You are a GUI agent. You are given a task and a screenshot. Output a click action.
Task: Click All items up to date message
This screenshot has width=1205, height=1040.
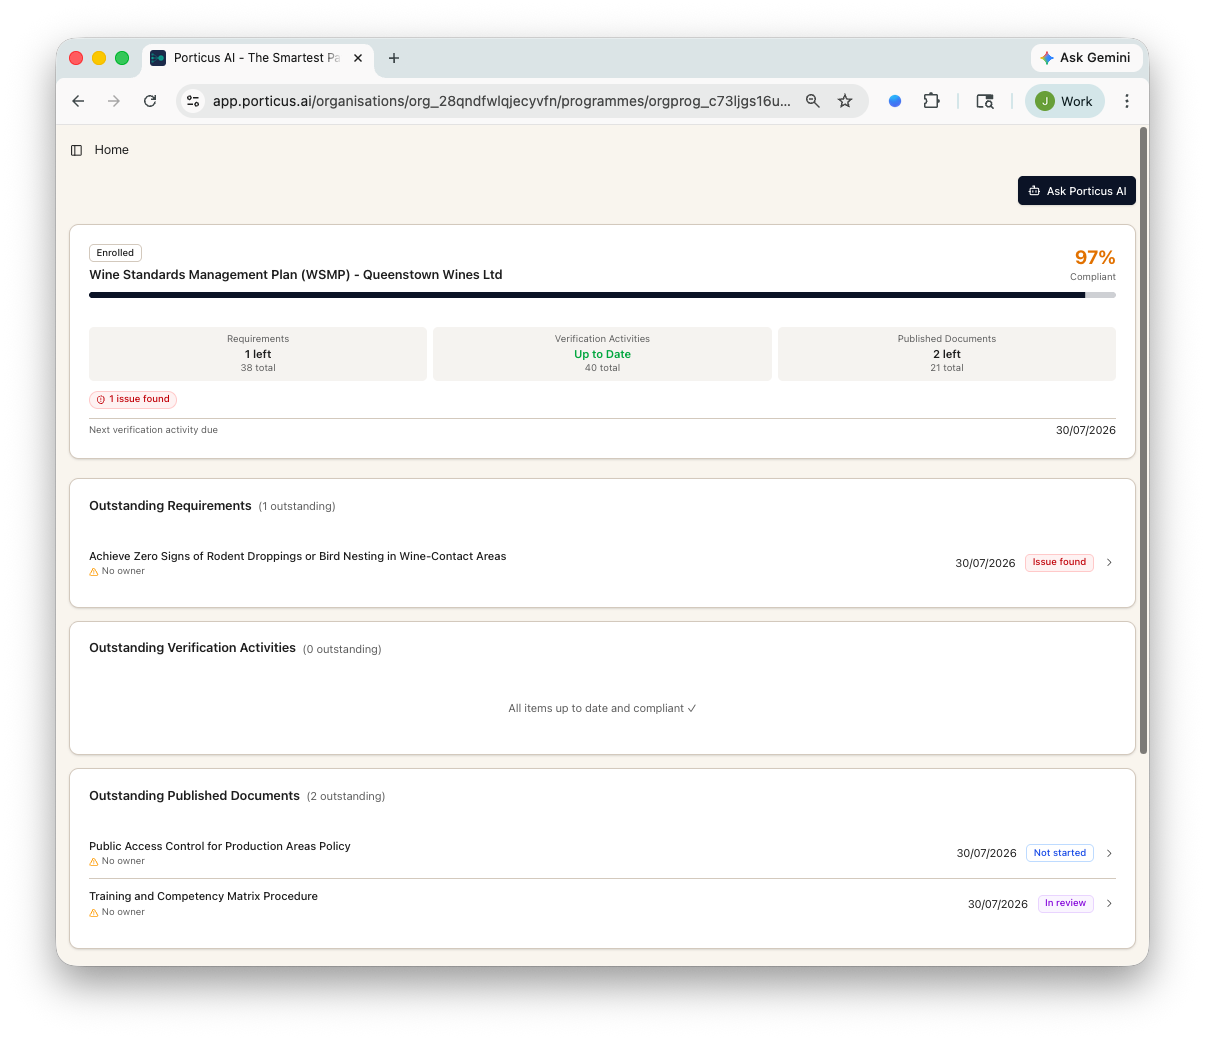[x=602, y=708]
